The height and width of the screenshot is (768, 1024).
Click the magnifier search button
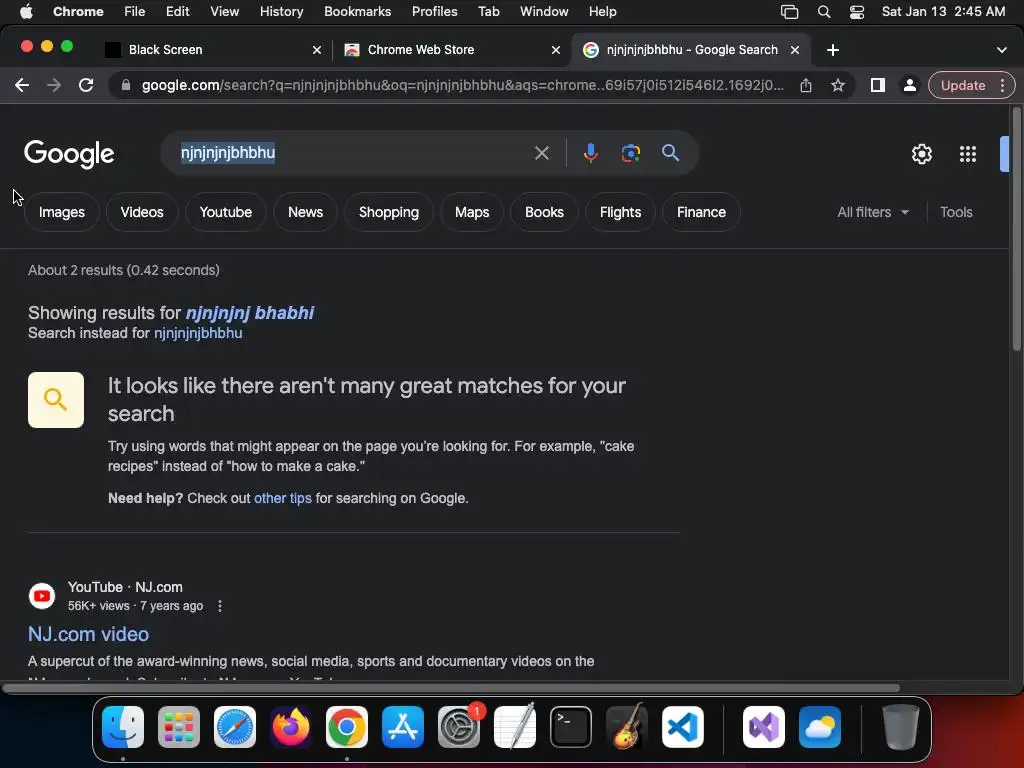coord(670,153)
